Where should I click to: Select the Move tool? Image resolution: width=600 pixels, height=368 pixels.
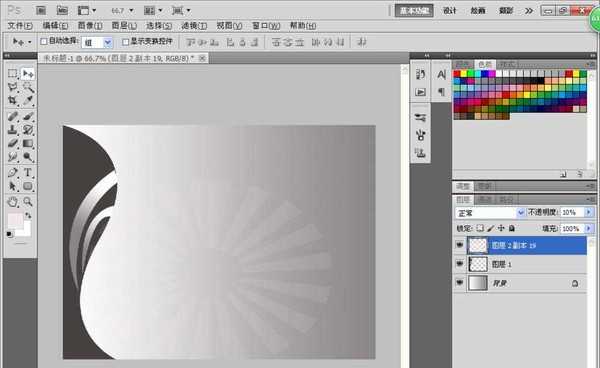28,73
